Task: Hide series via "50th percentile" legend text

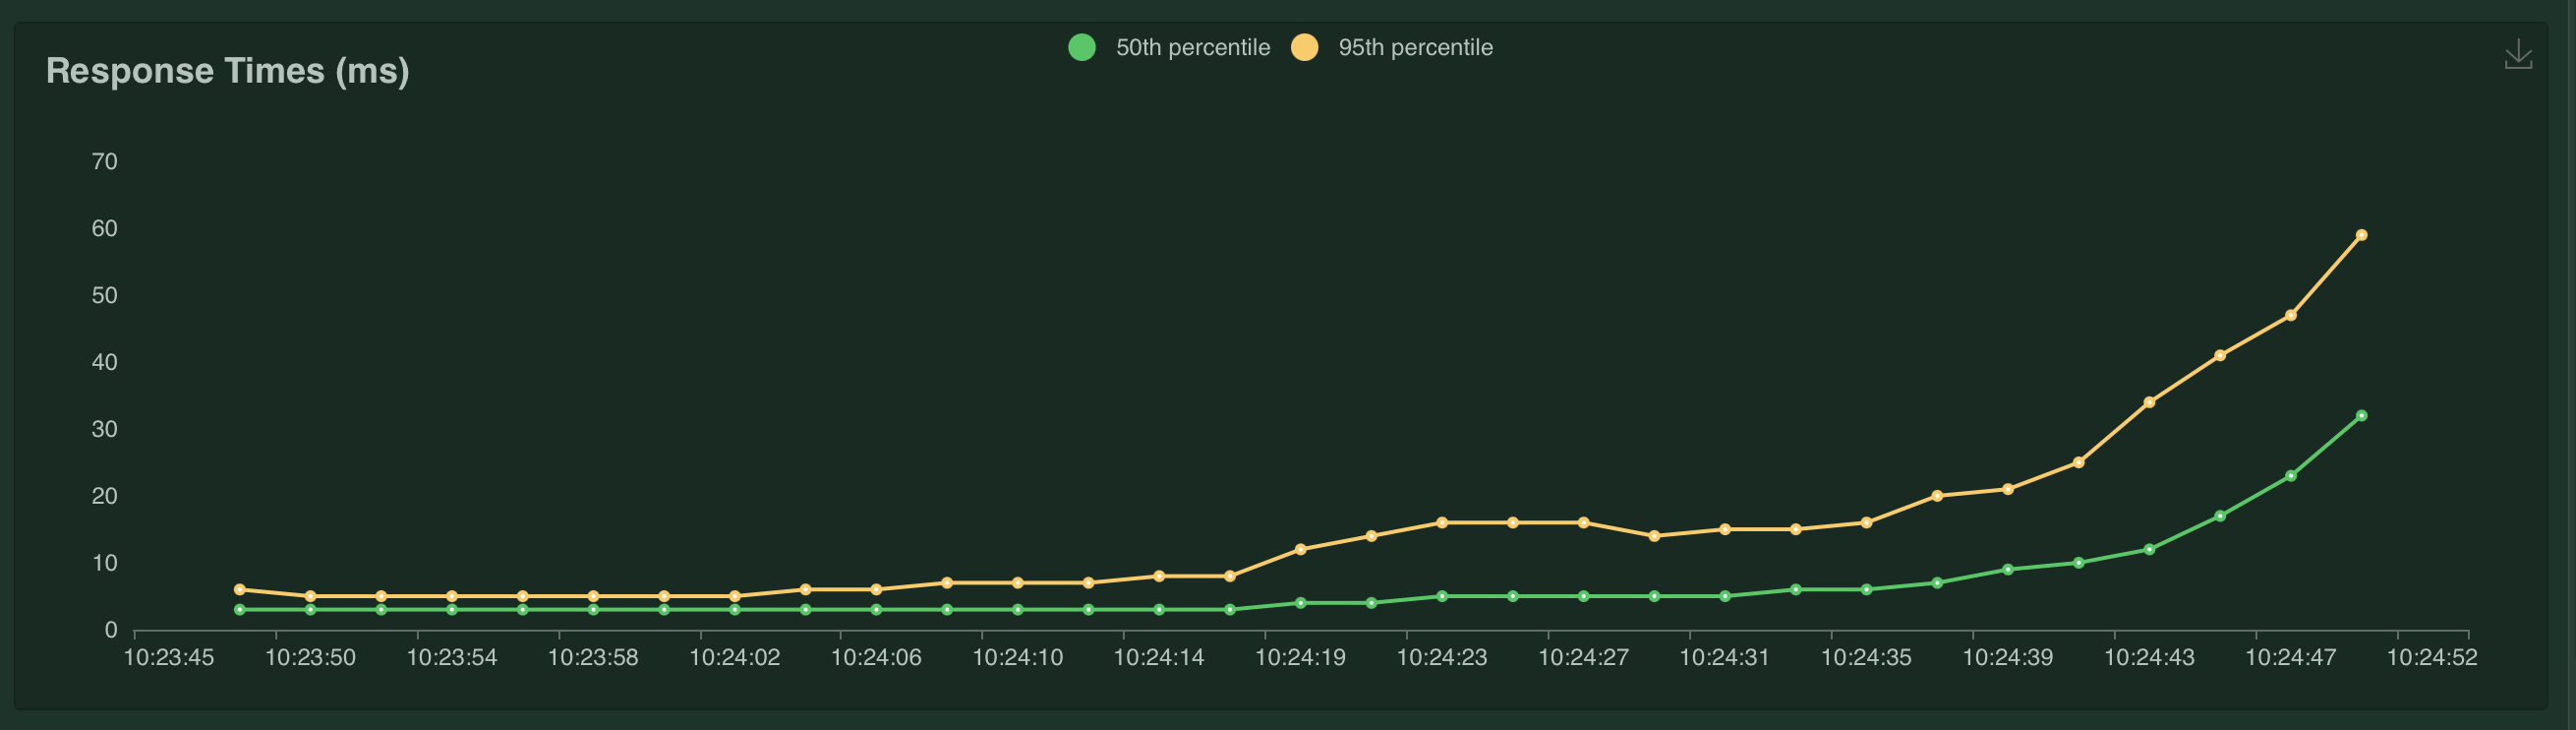Action: pos(1192,47)
